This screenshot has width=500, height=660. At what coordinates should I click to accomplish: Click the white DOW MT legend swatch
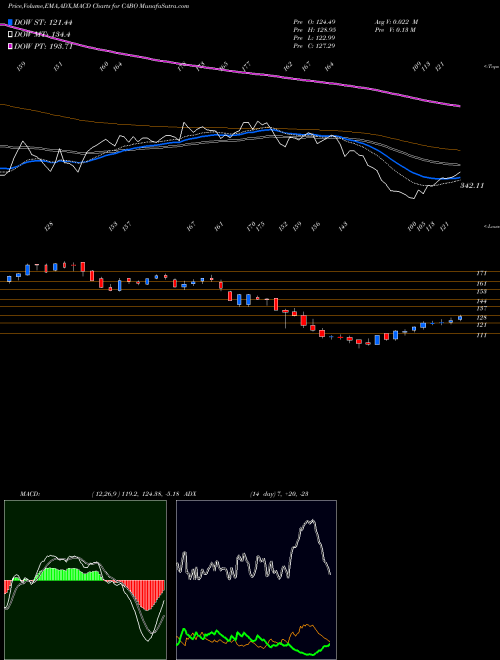[x=10, y=35]
